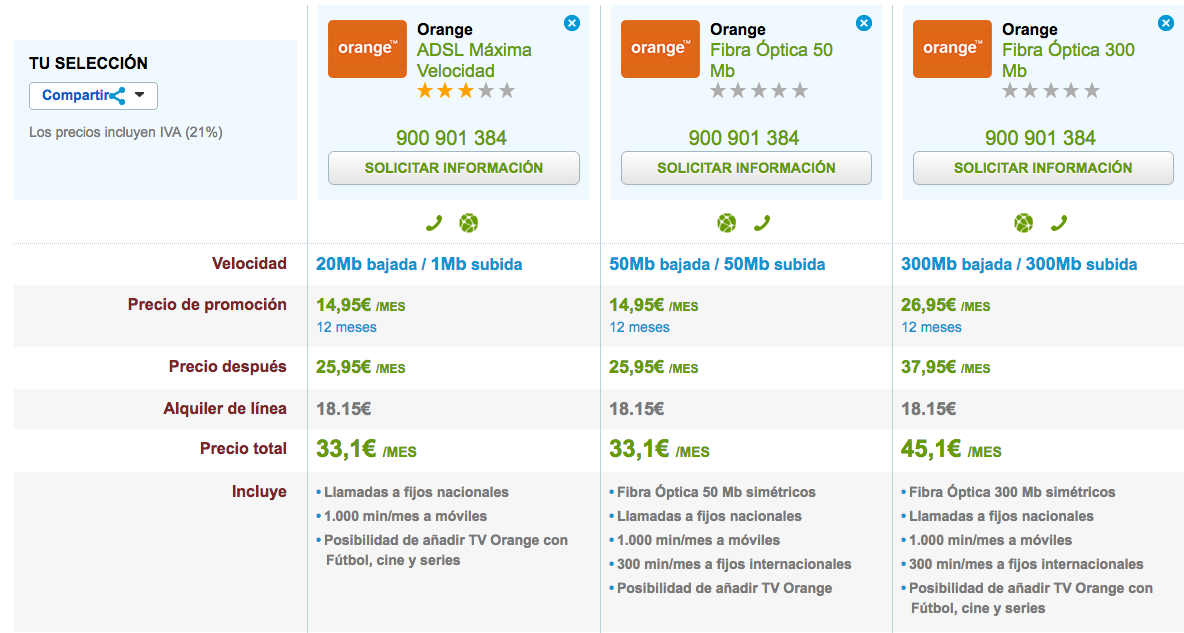The image size is (1184, 633).
Task: Click the speed '20Mb bajada / 1Mb subida'
Action: 419,264
